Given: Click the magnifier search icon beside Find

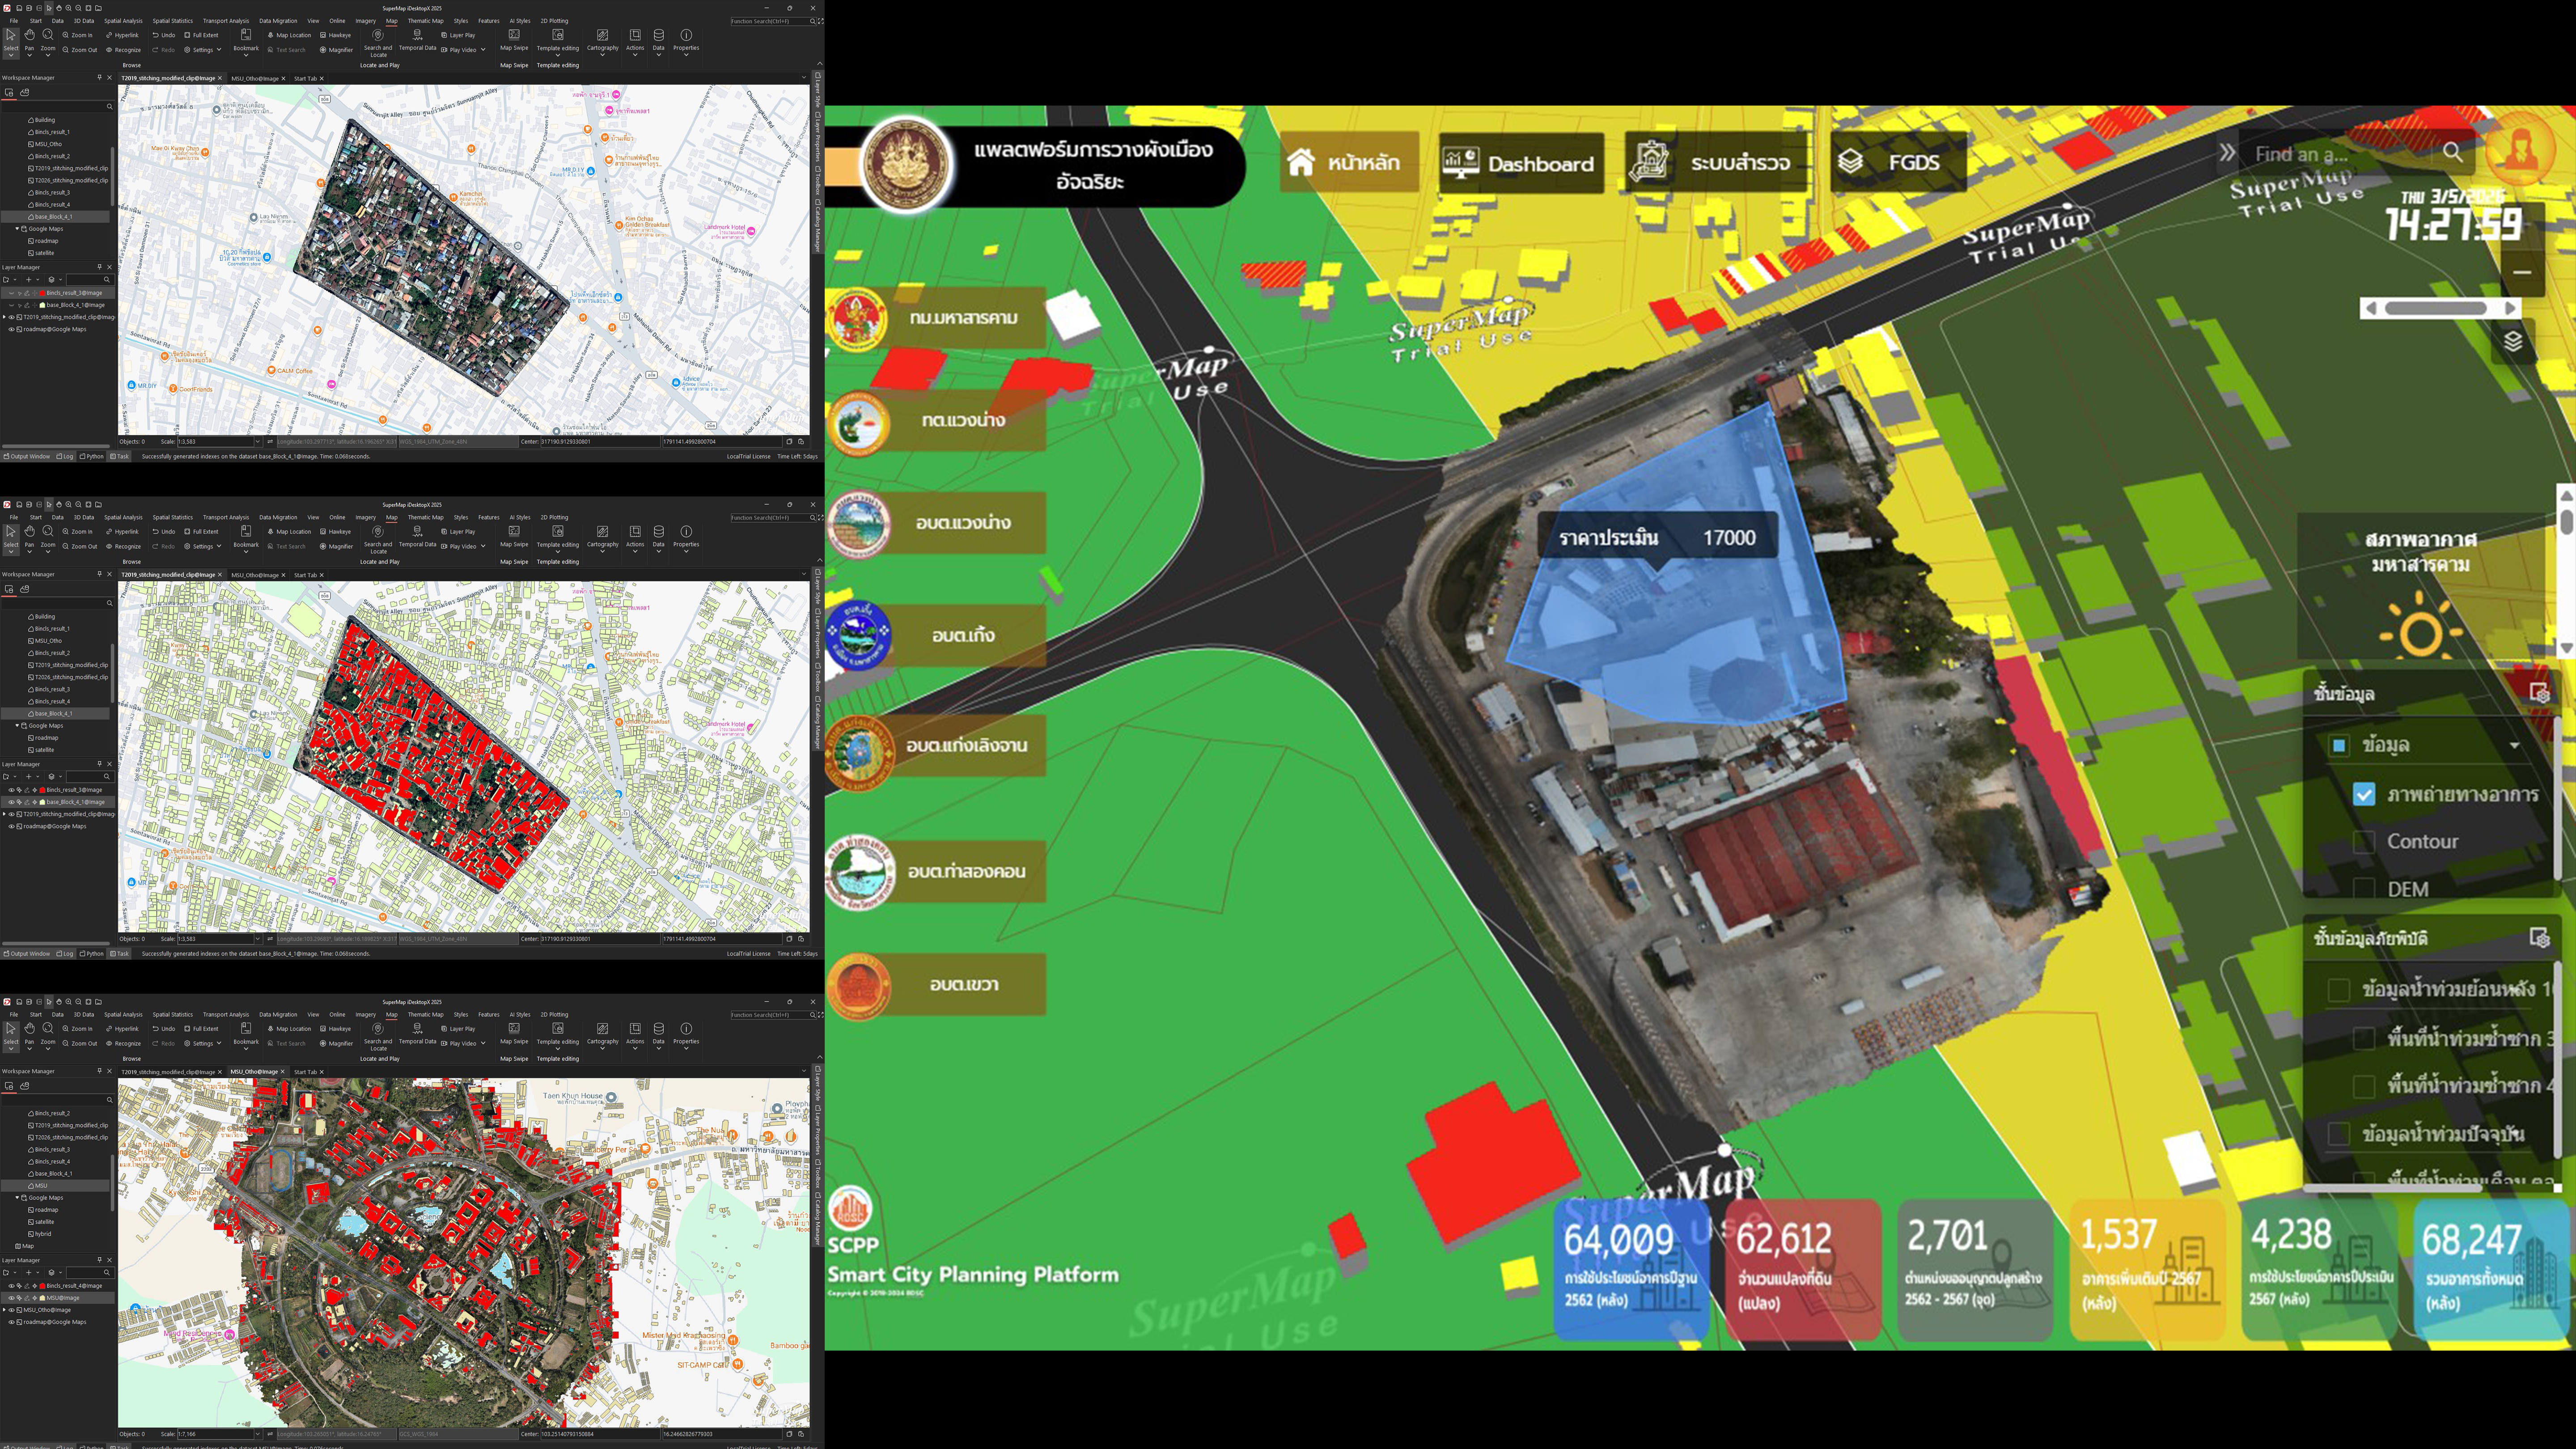Looking at the screenshot, I should [2452, 152].
